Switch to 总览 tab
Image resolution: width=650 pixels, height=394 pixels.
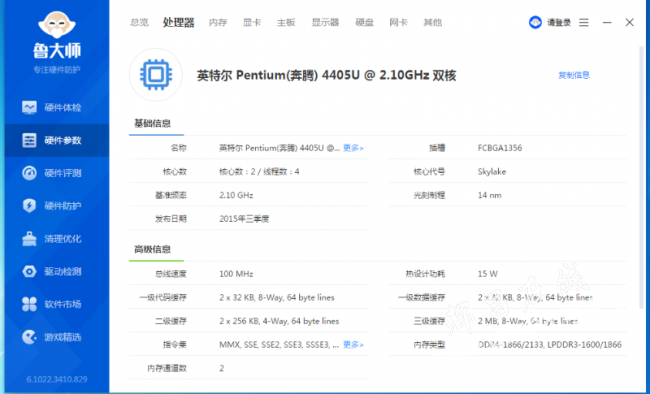click(139, 22)
